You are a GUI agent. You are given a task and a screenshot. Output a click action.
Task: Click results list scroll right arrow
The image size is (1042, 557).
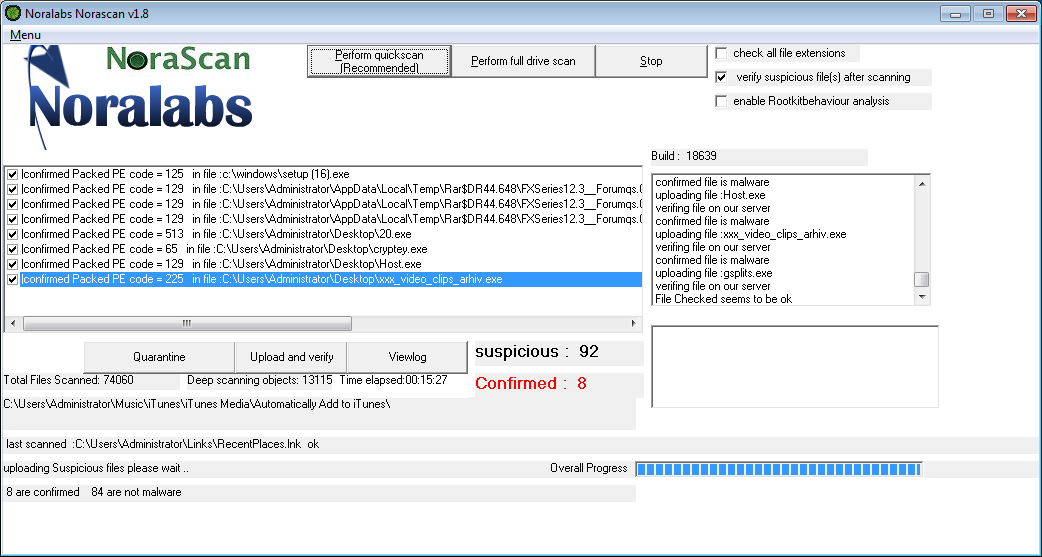coord(633,324)
